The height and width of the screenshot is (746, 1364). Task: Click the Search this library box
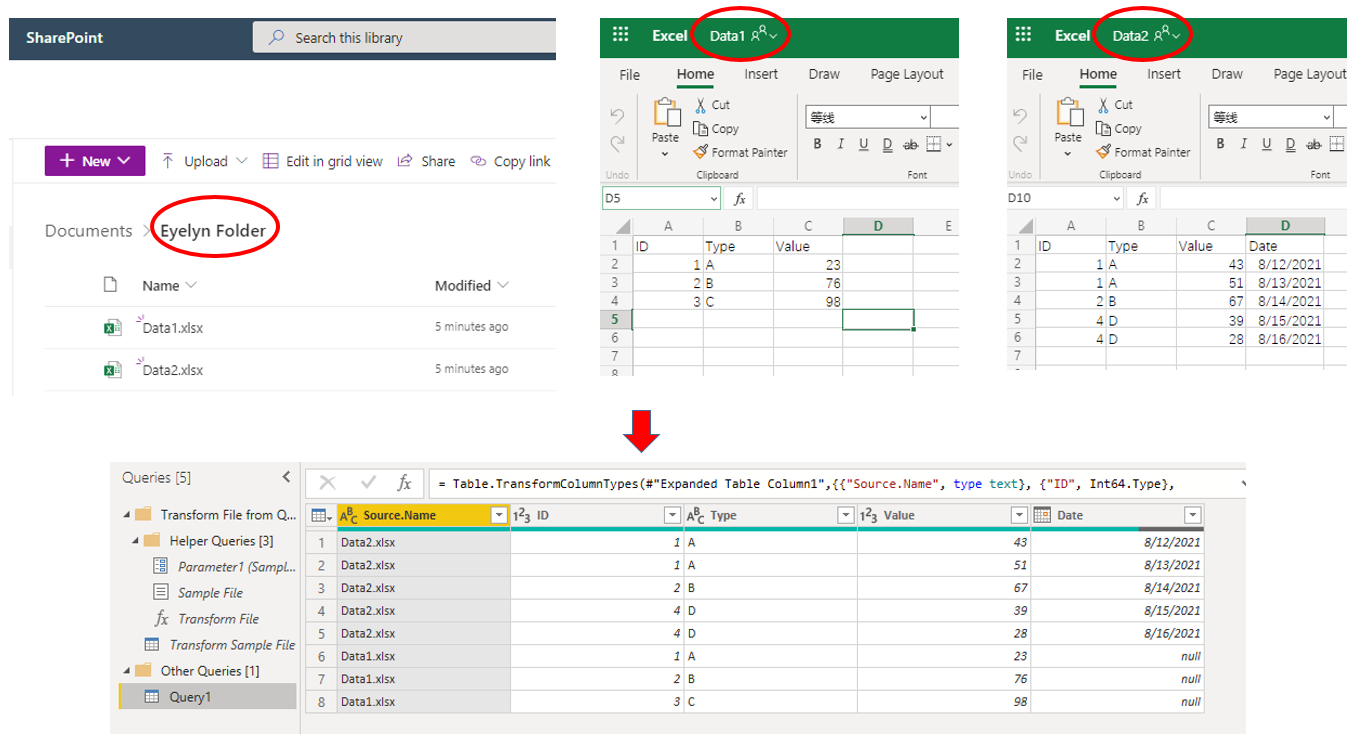404,38
